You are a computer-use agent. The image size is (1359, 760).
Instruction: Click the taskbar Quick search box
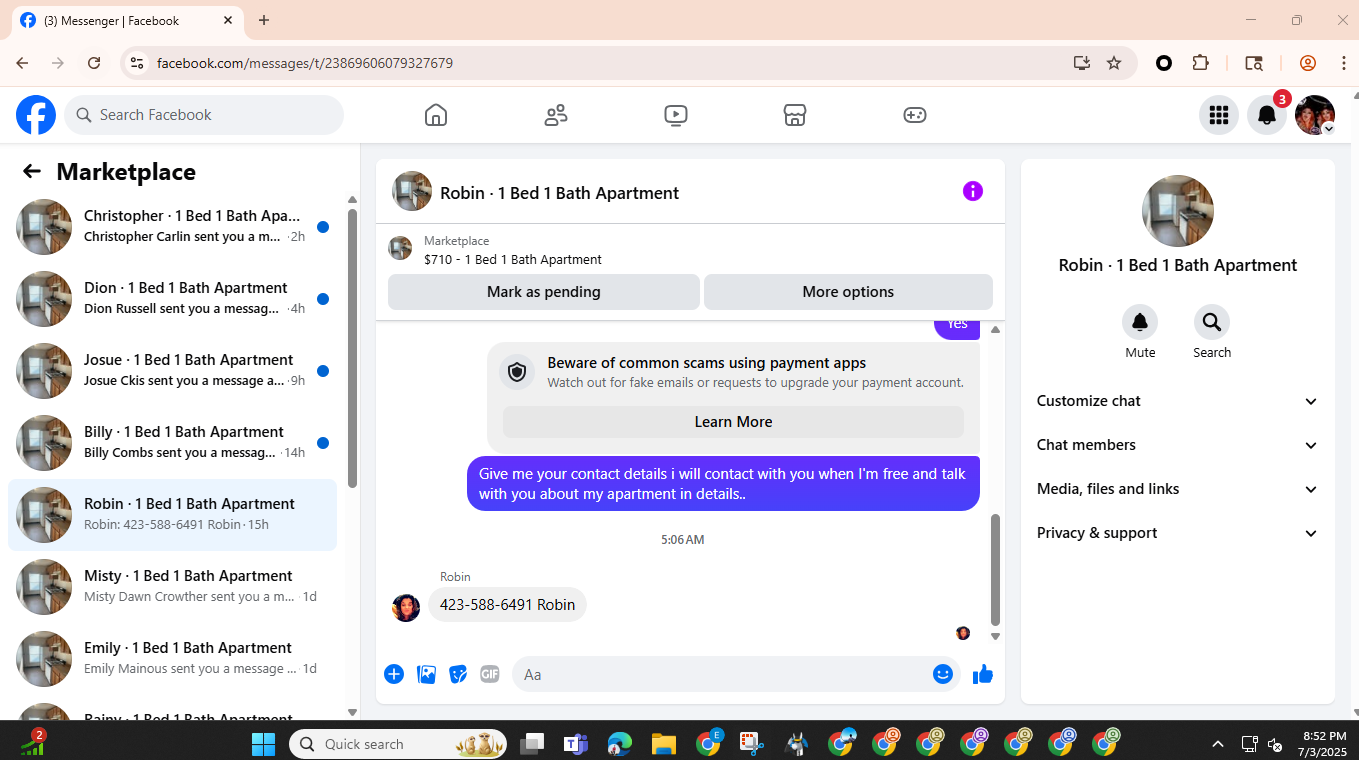398,744
